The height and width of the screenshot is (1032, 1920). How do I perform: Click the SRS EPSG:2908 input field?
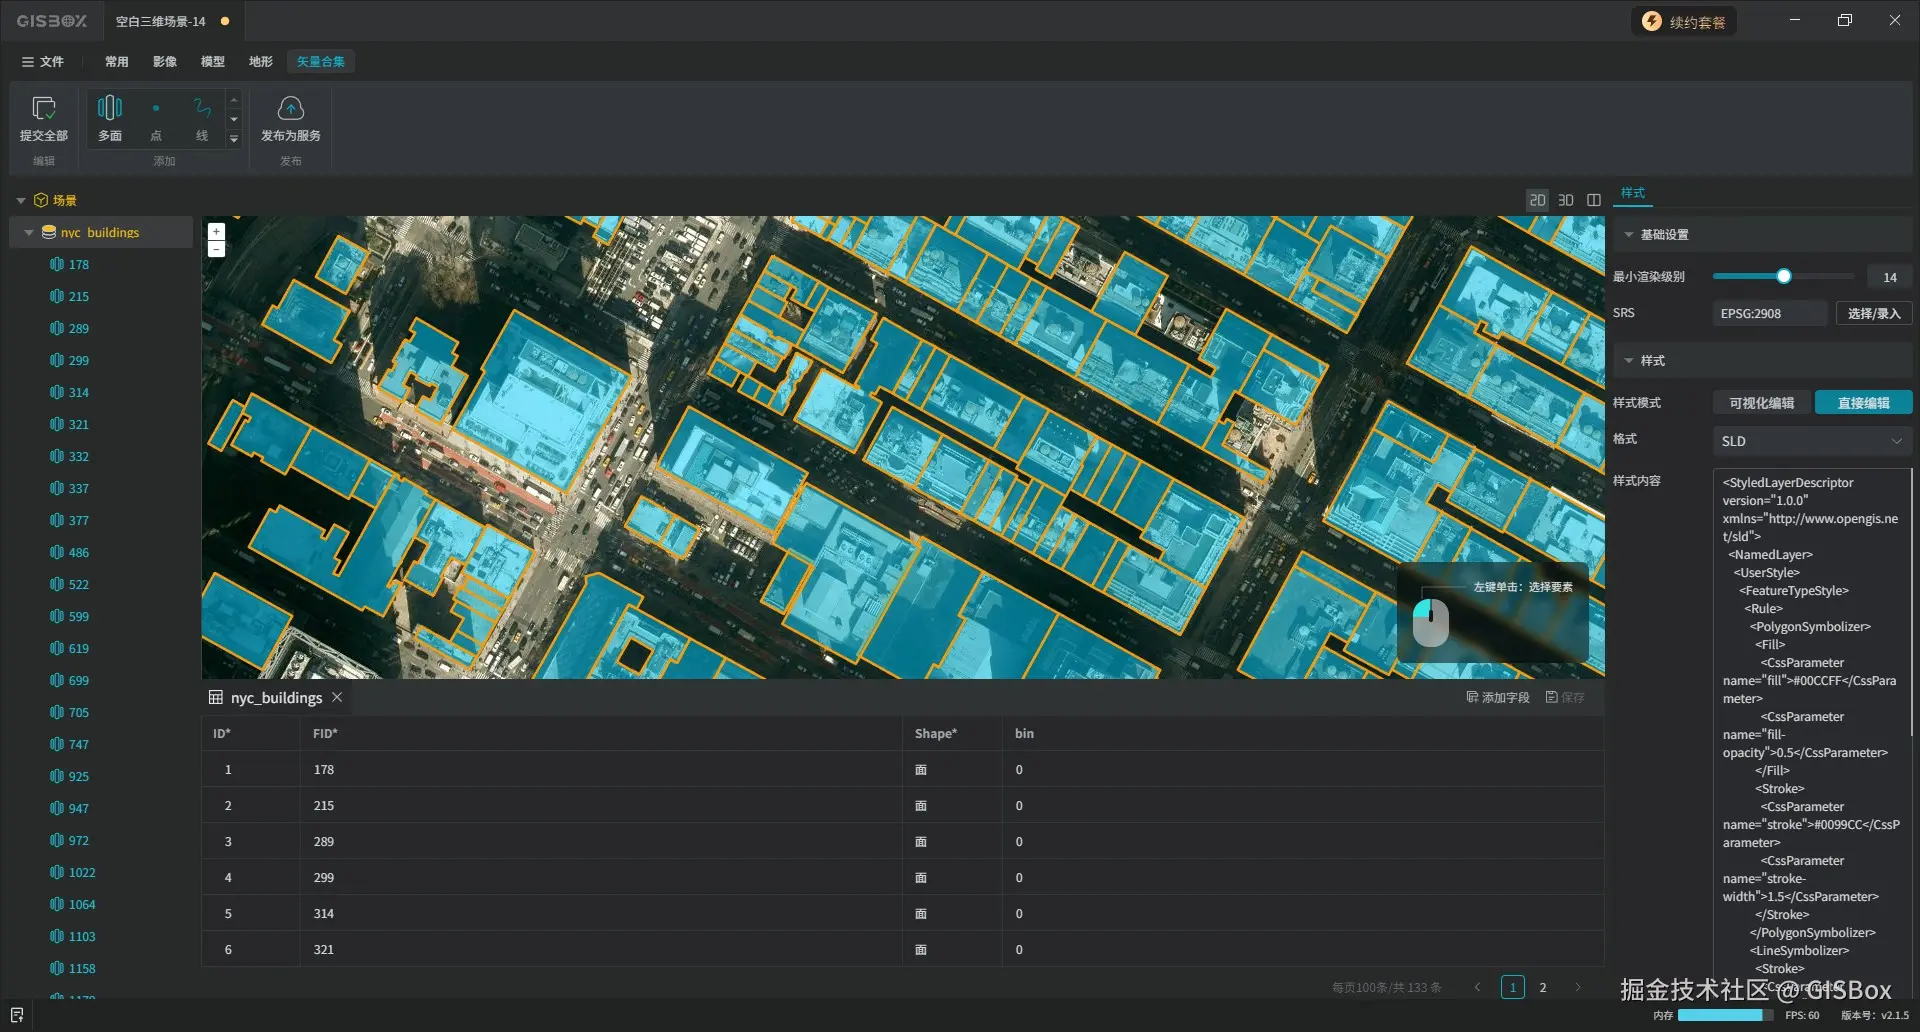point(1770,313)
